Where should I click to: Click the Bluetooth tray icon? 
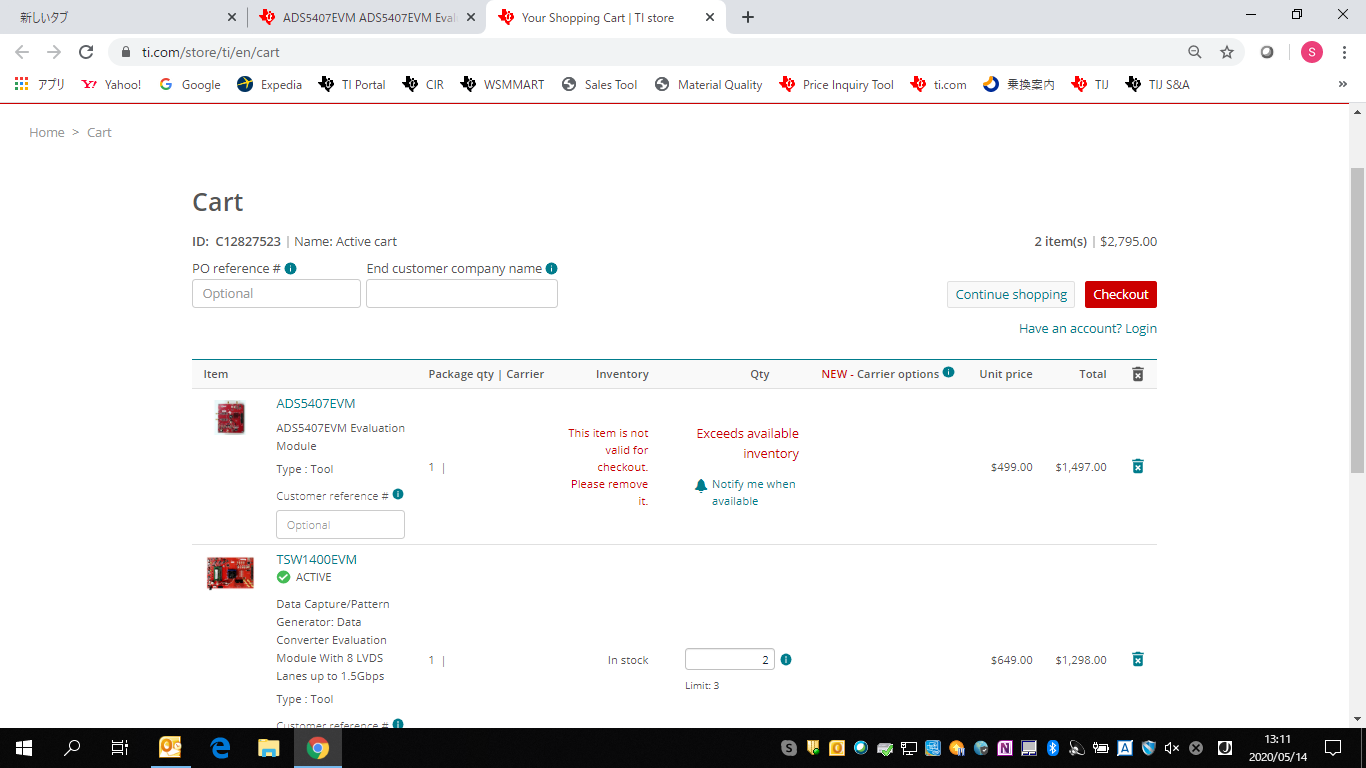click(1053, 747)
